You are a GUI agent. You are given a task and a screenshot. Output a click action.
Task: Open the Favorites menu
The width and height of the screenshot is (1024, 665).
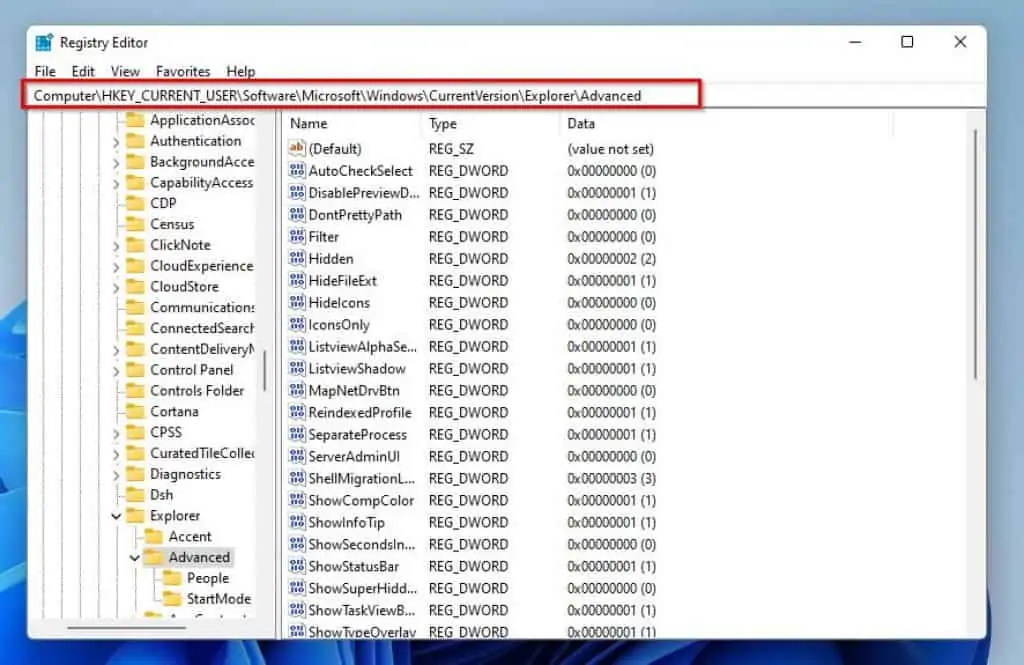point(183,71)
